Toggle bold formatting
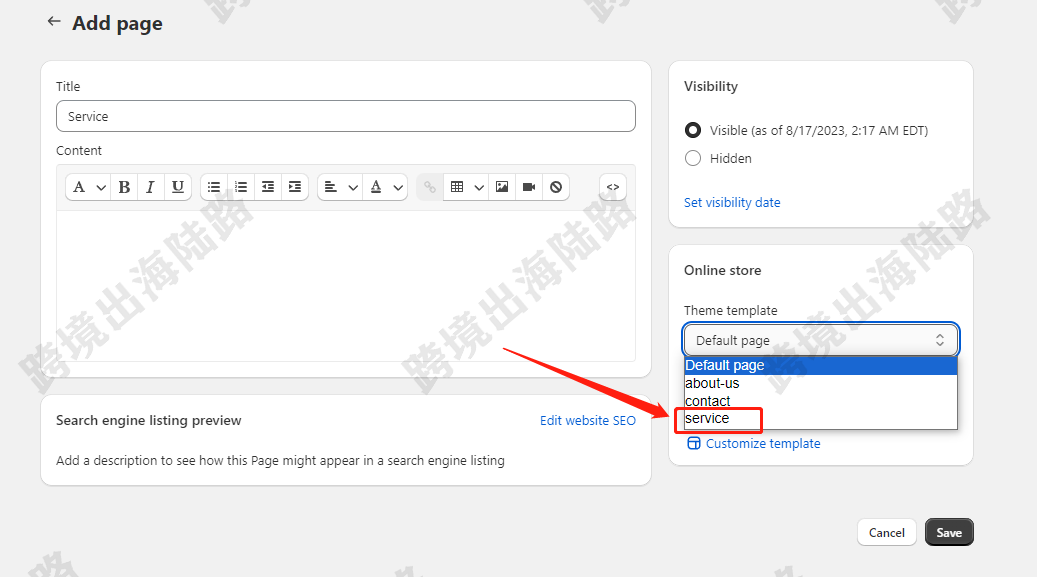The width and height of the screenshot is (1037, 577). point(124,187)
